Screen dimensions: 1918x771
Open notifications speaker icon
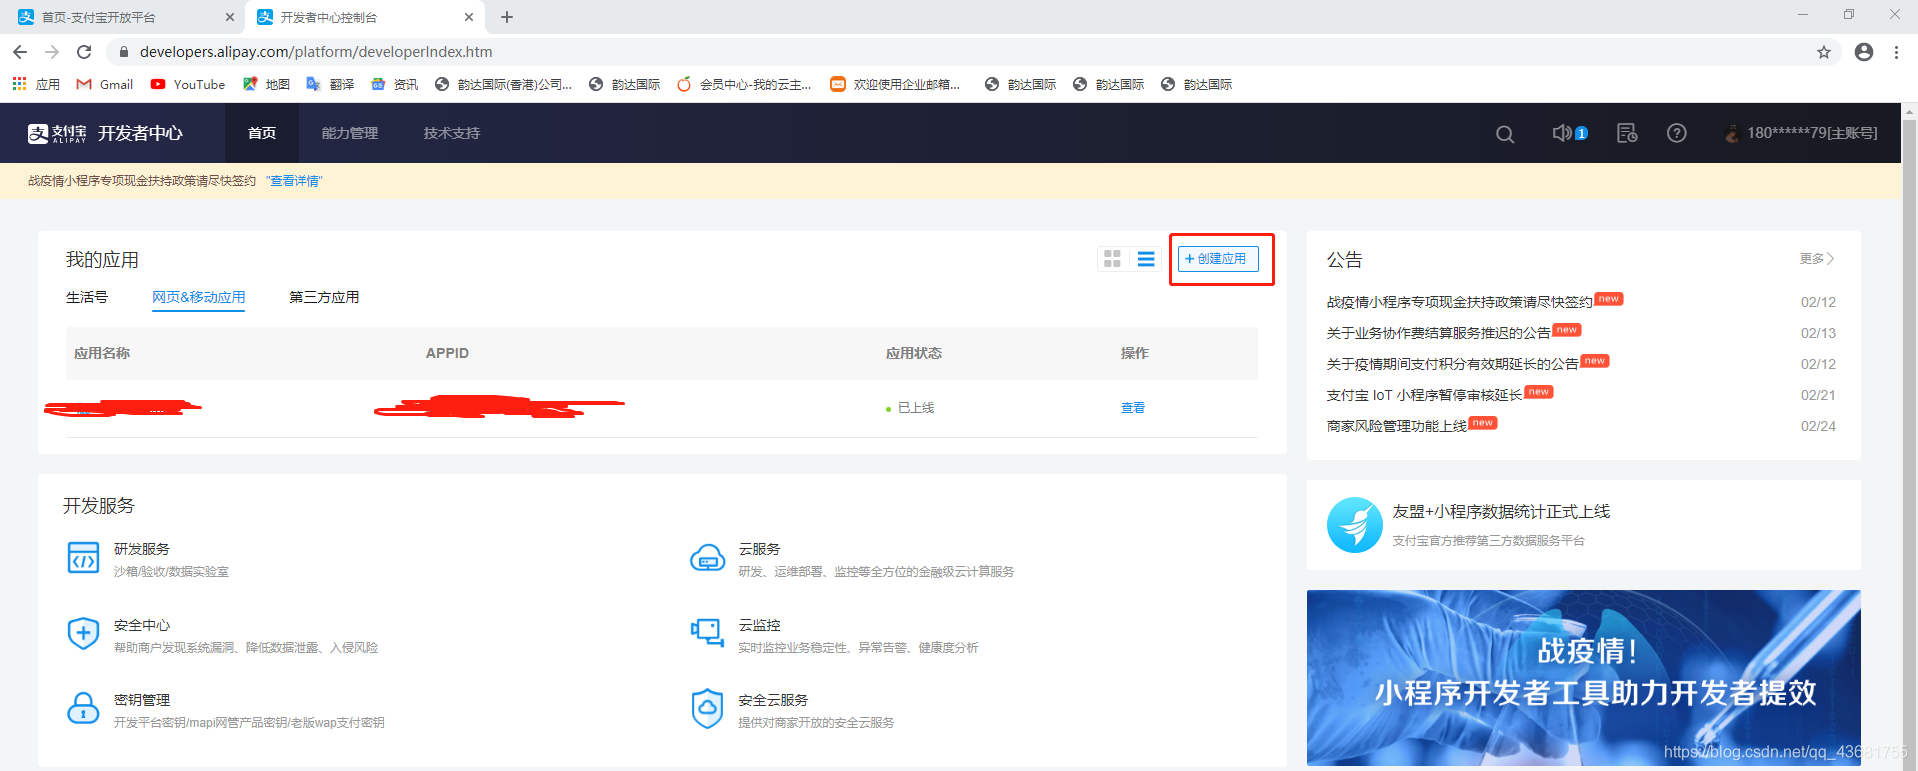pyautogui.click(x=1562, y=133)
